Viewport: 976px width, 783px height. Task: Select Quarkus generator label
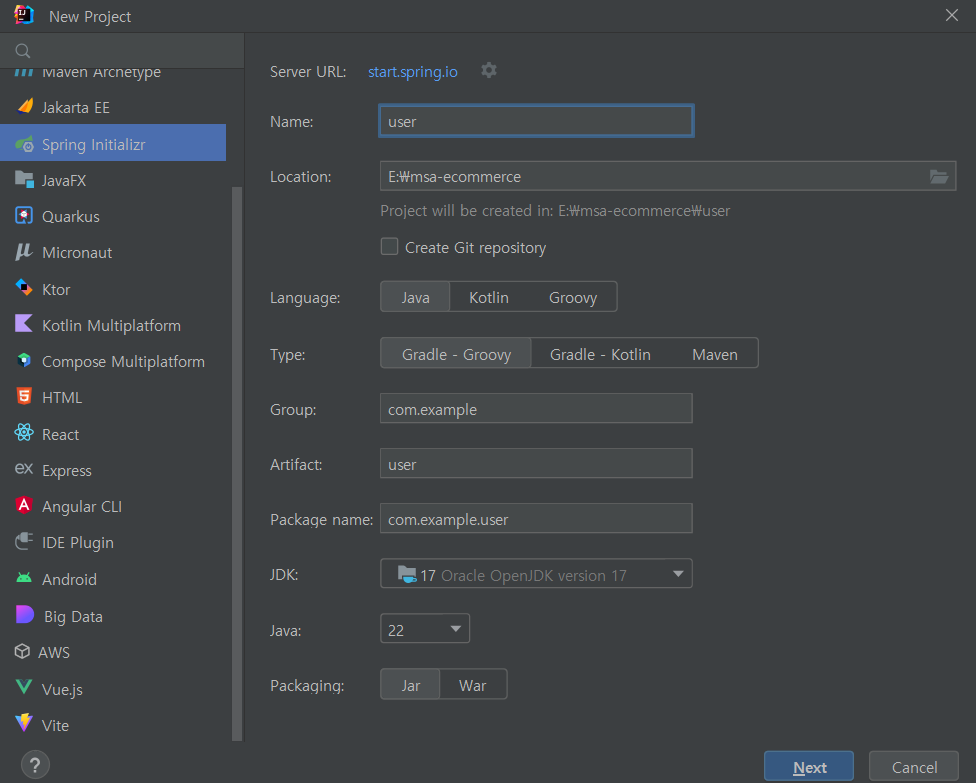click(70, 217)
